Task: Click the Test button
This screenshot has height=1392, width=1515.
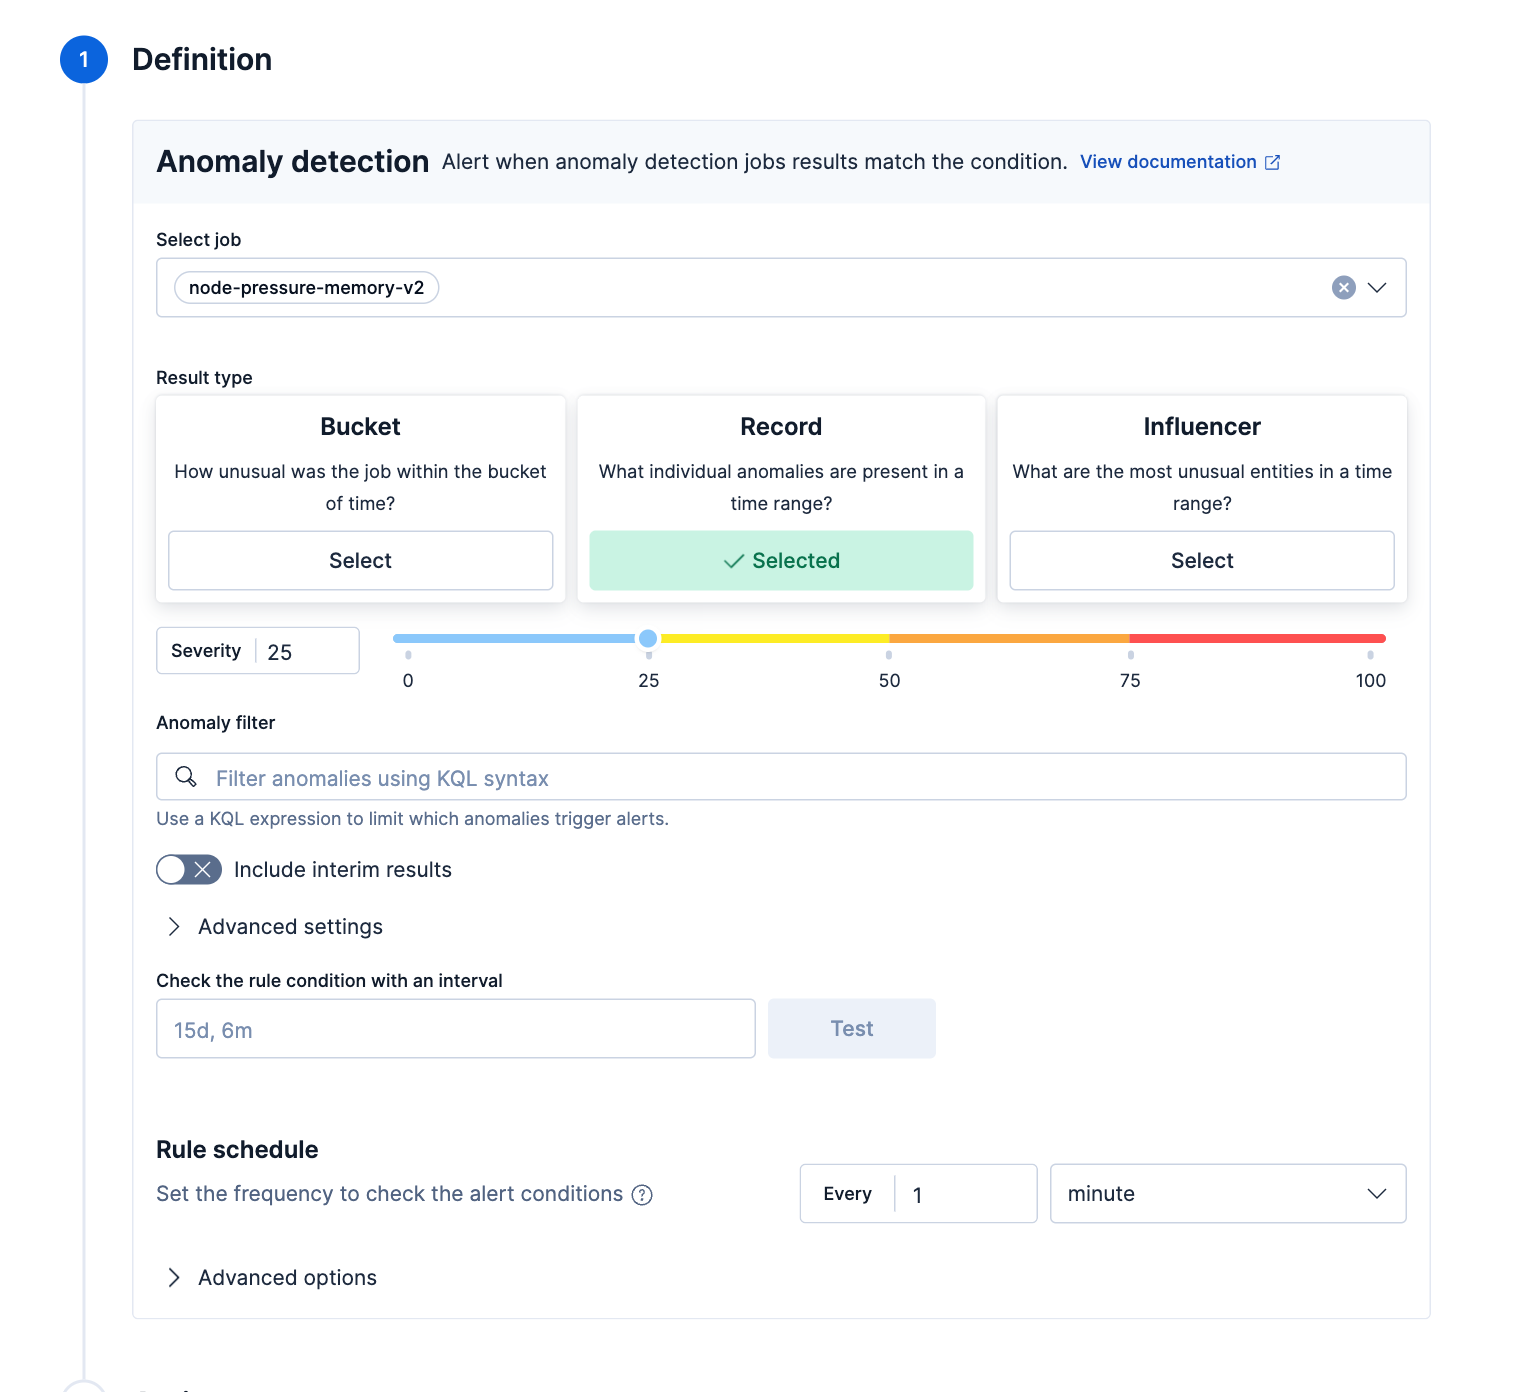Action: (852, 1029)
